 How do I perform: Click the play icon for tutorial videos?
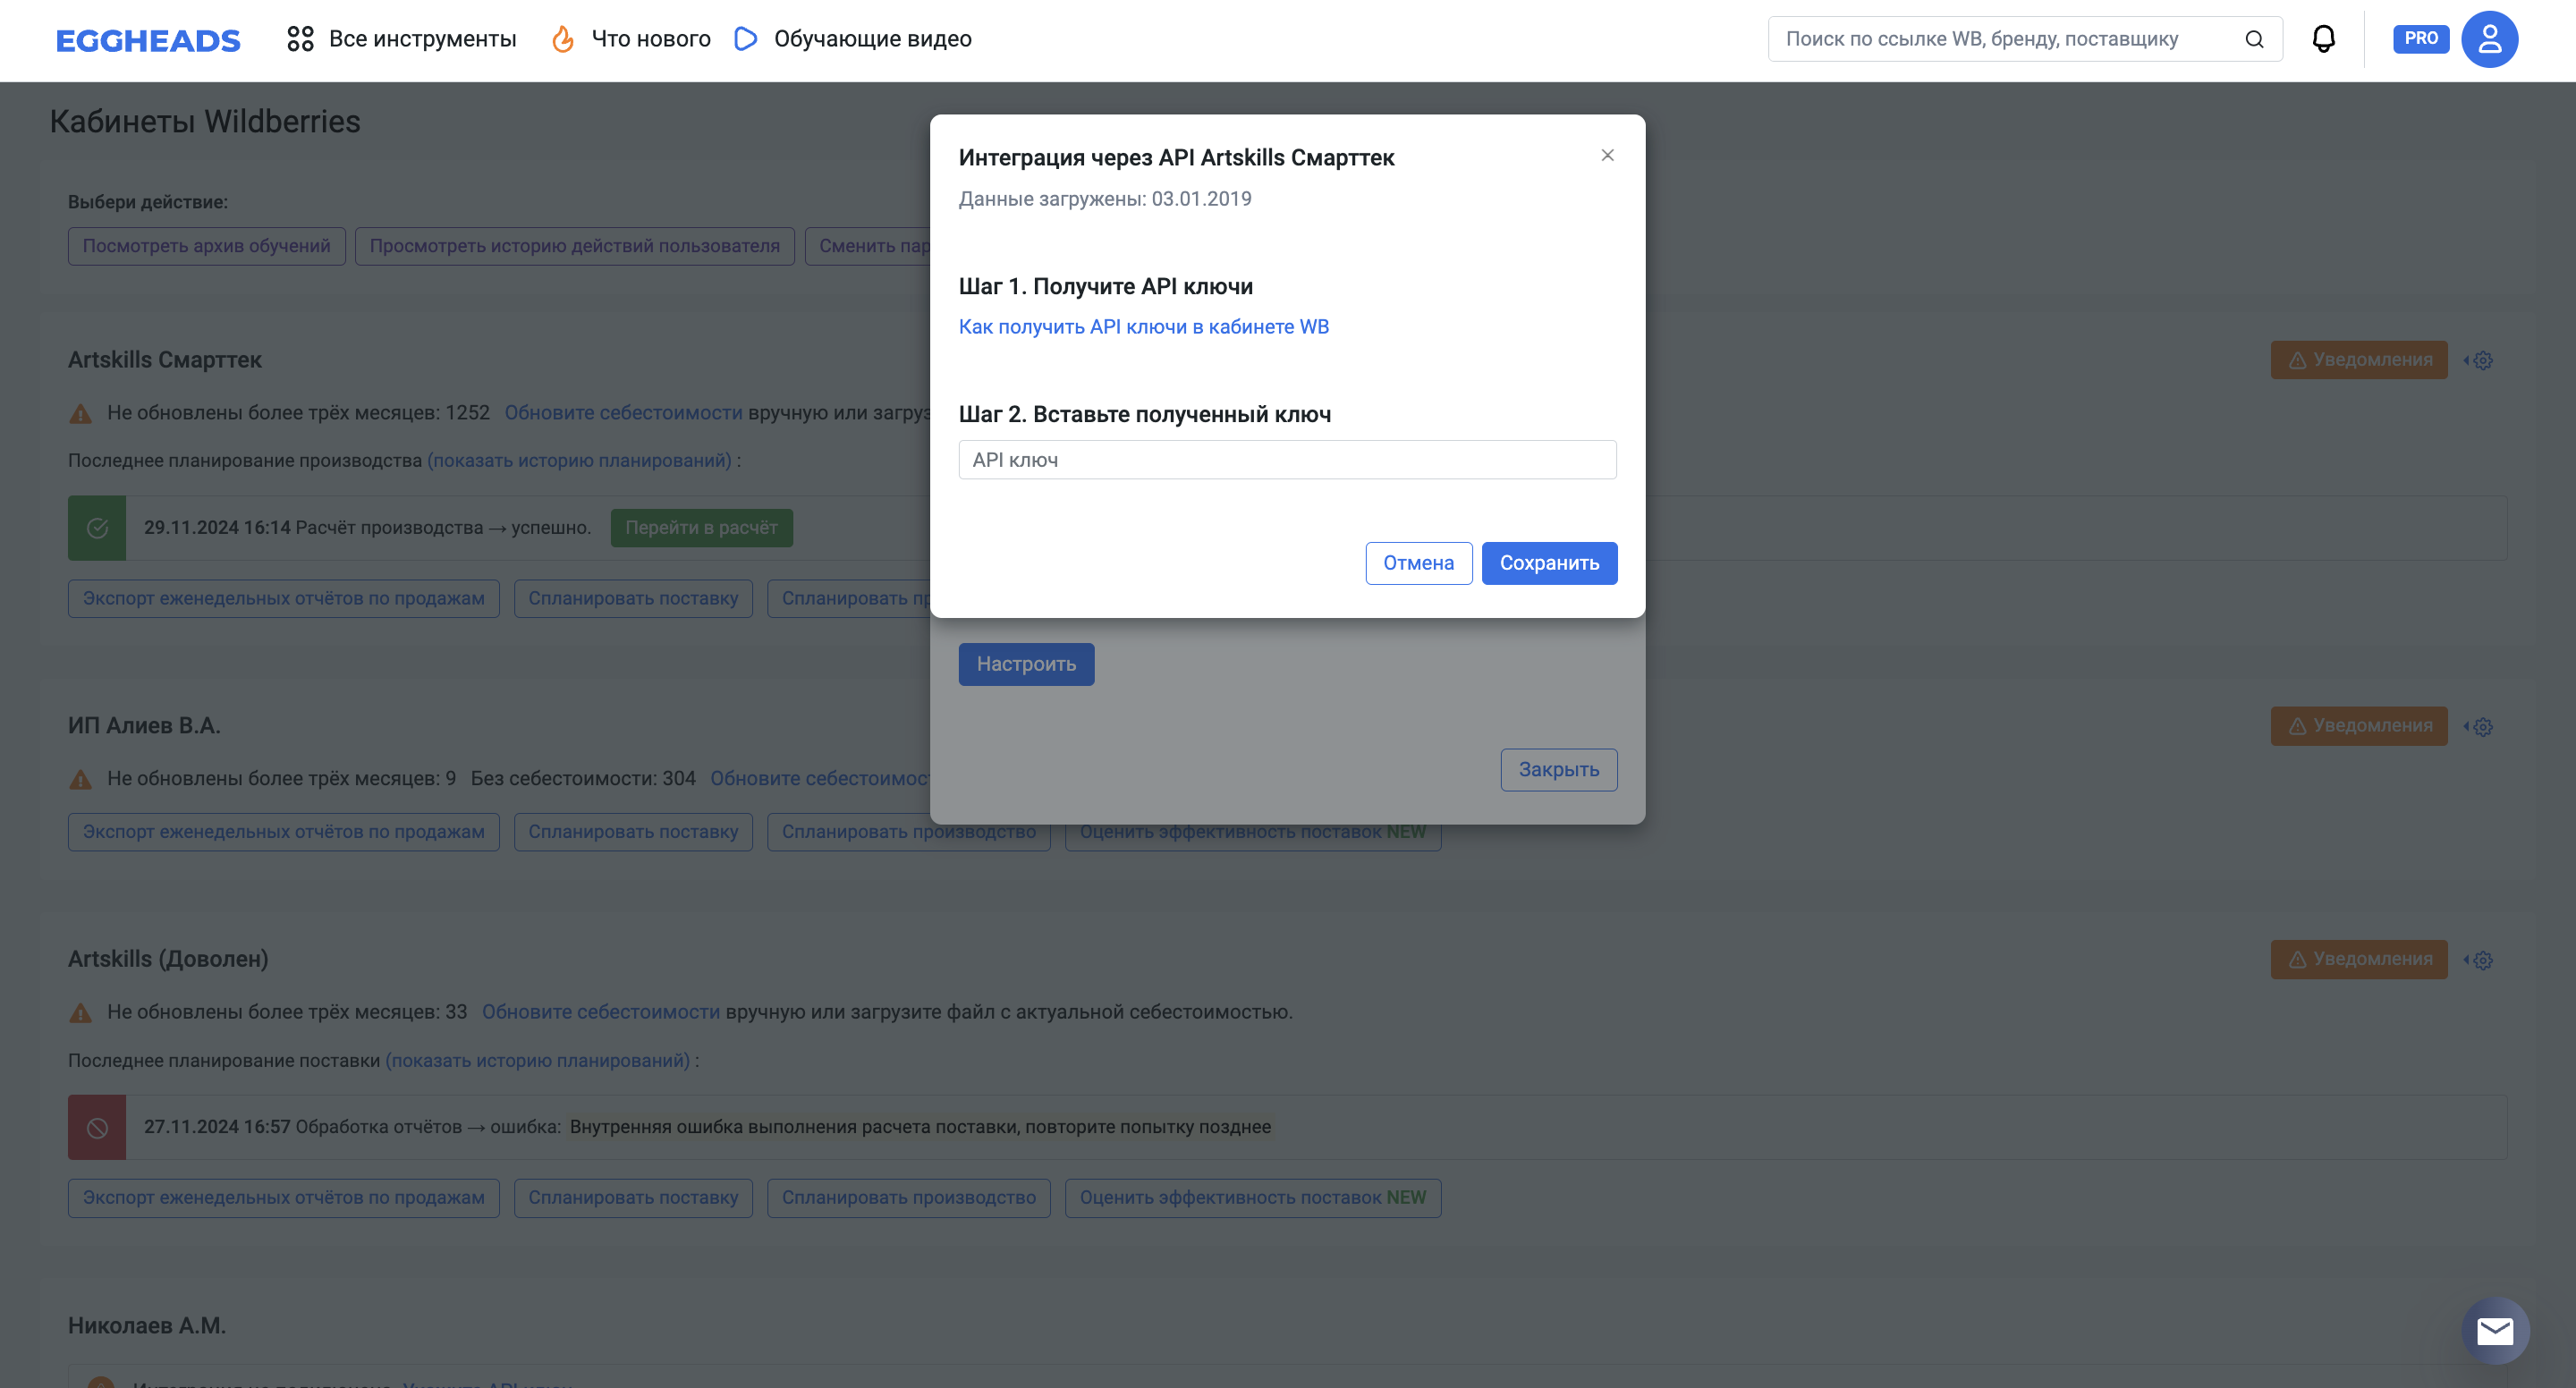point(746,39)
